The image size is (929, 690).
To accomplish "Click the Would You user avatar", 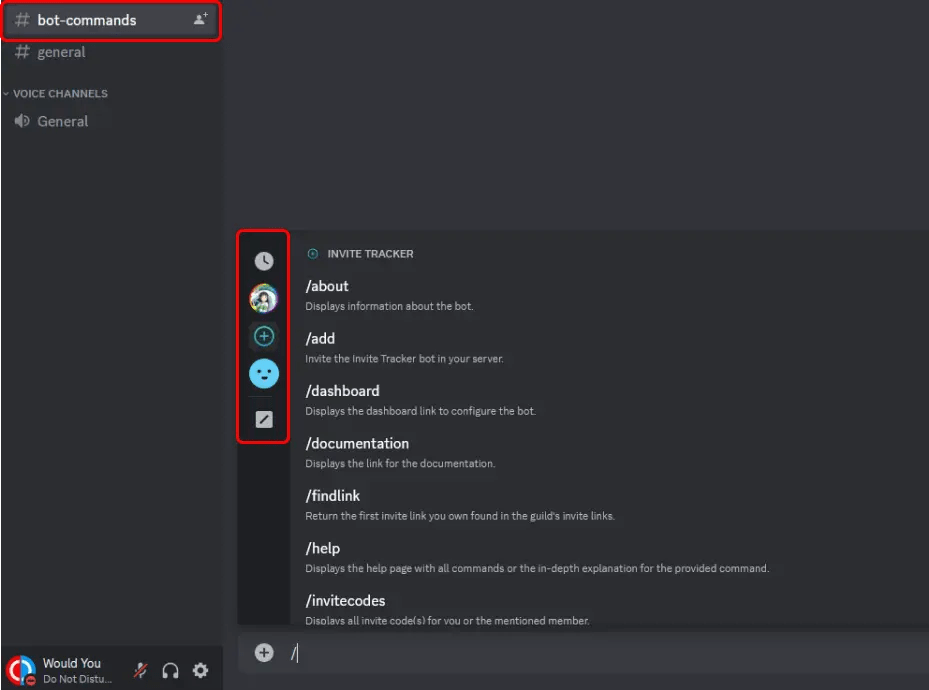I will click(x=18, y=670).
